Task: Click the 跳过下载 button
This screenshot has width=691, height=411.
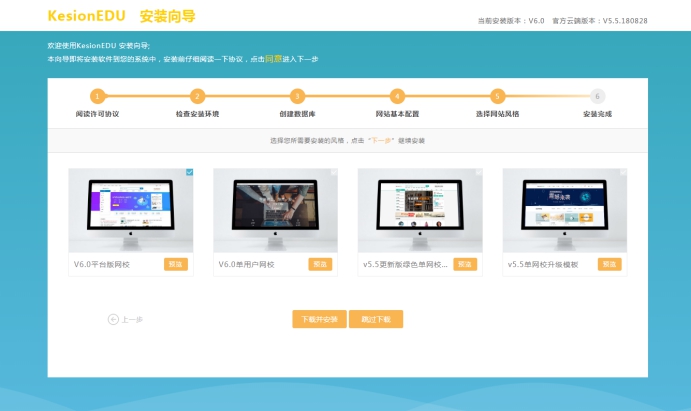Action: click(x=376, y=319)
